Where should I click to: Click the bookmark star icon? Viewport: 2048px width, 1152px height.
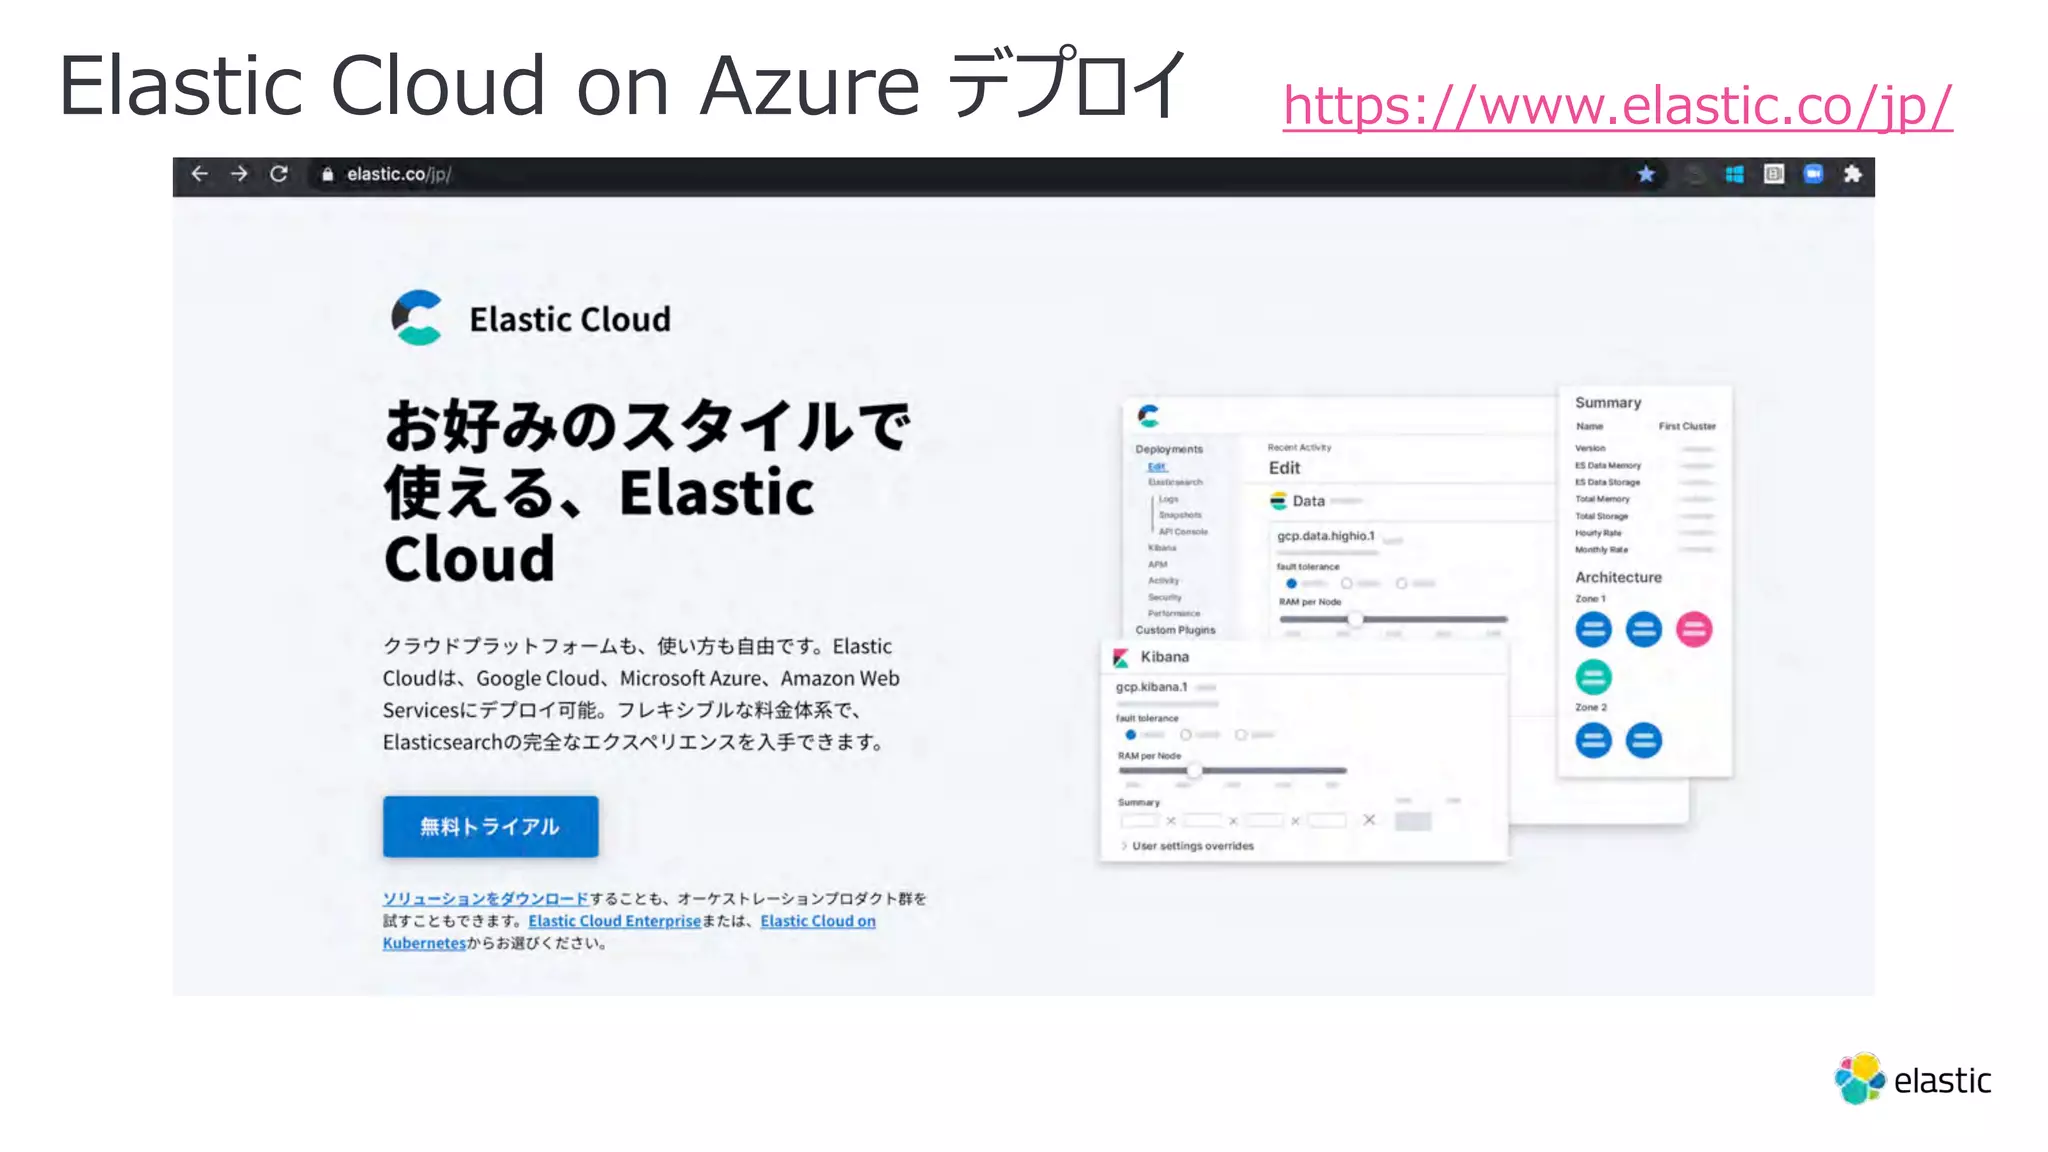pyautogui.click(x=1646, y=174)
